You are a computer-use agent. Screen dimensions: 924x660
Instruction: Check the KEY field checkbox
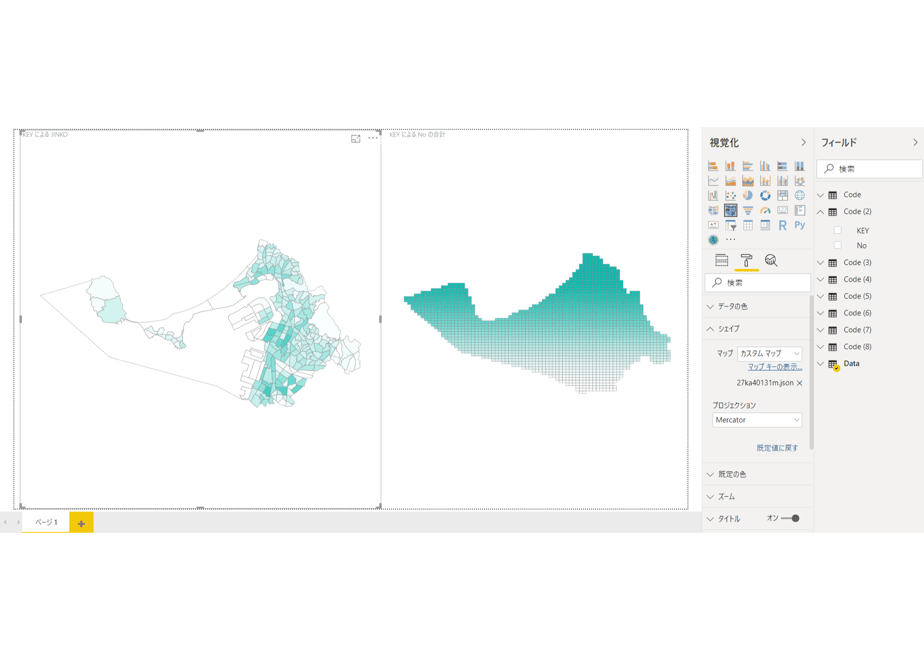837,230
